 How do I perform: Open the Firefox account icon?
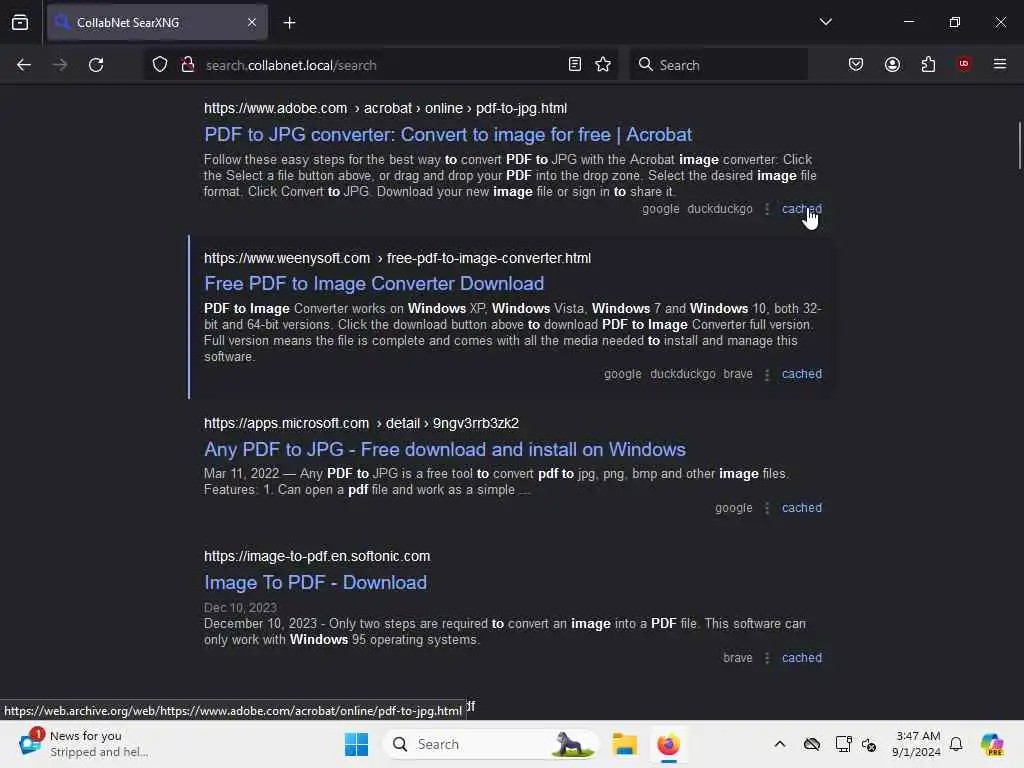[892, 65]
